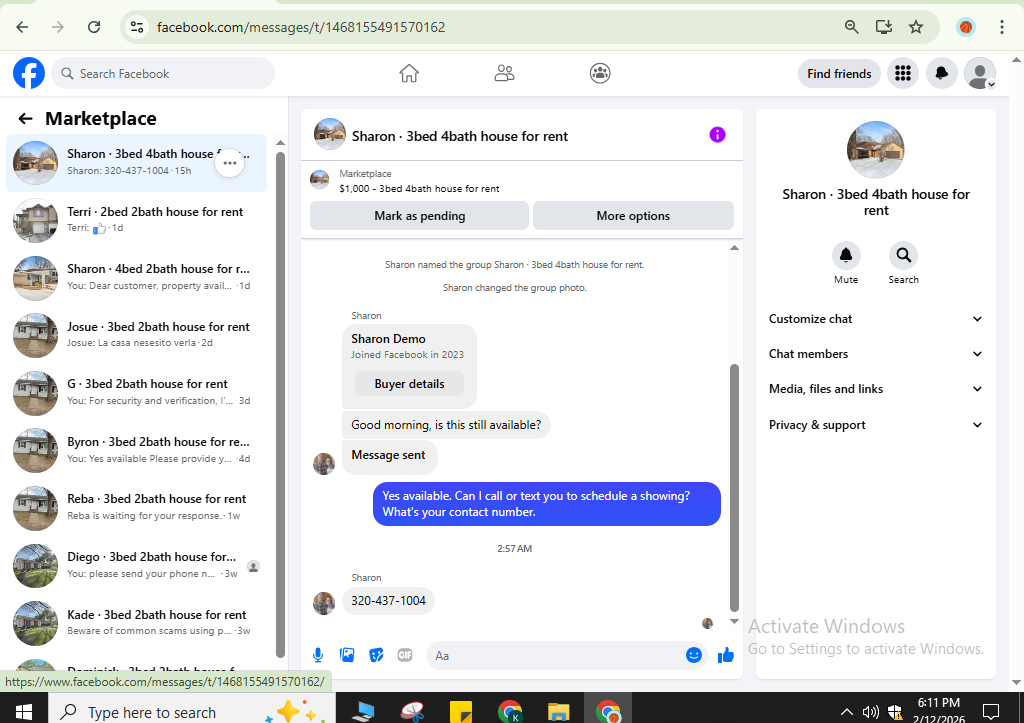This screenshot has width=1024, height=723.
Task: Click the chat messages scrollbar thumb
Action: tap(734, 487)
